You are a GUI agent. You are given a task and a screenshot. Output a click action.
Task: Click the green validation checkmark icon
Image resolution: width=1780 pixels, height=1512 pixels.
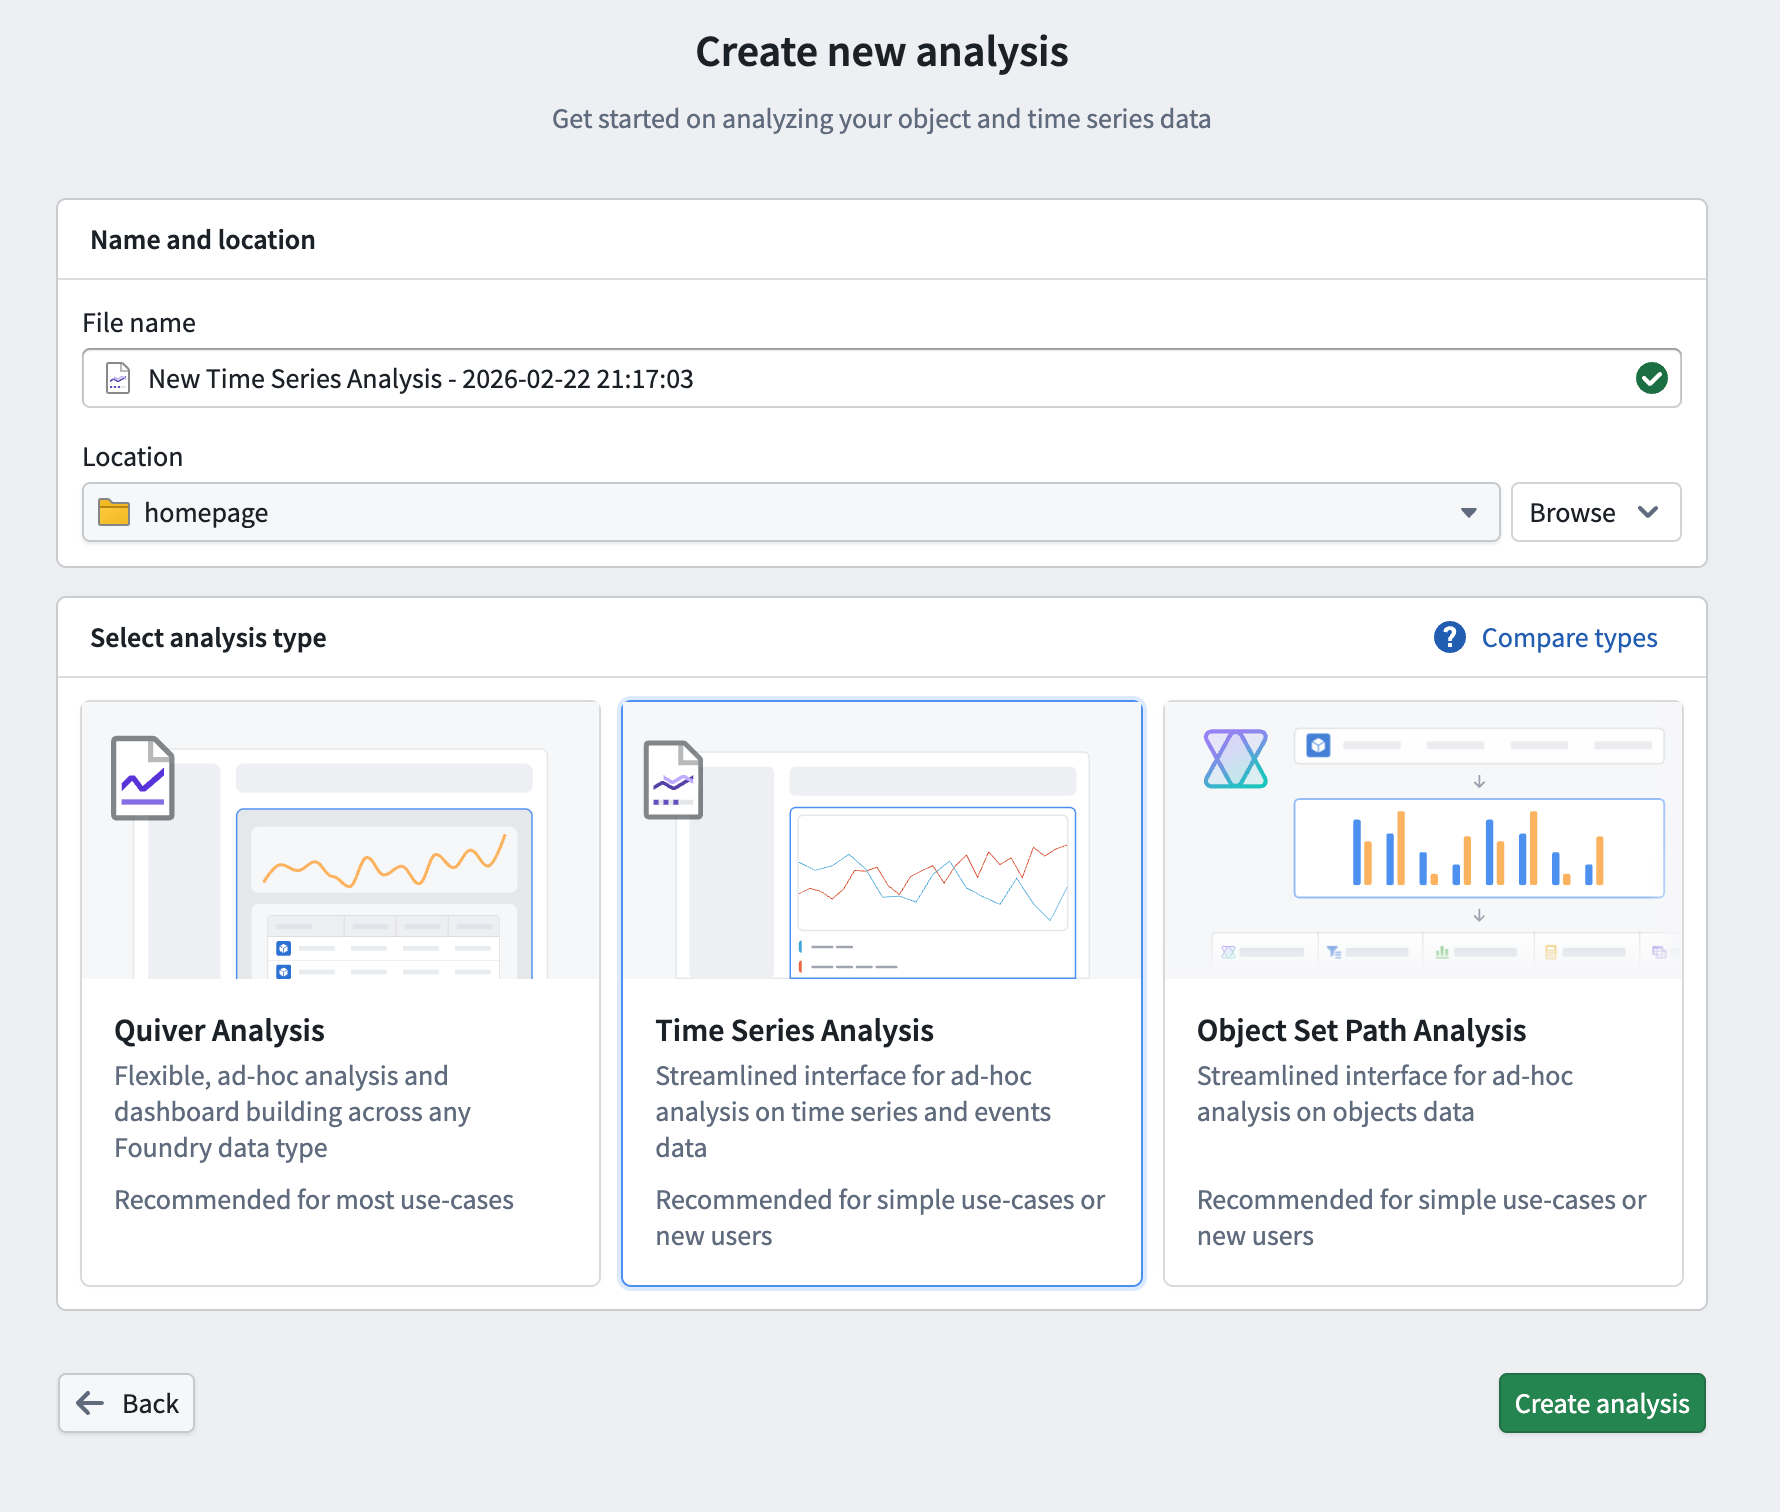click(x=1652, y=378)
